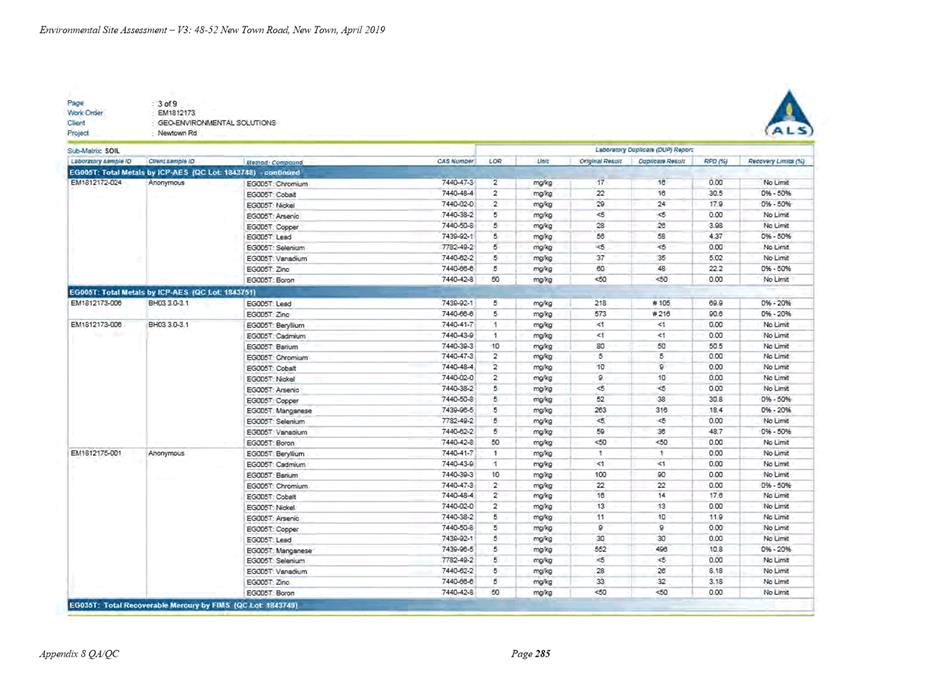
Task: Click RPD value 10.8
Action: [716, 549]
